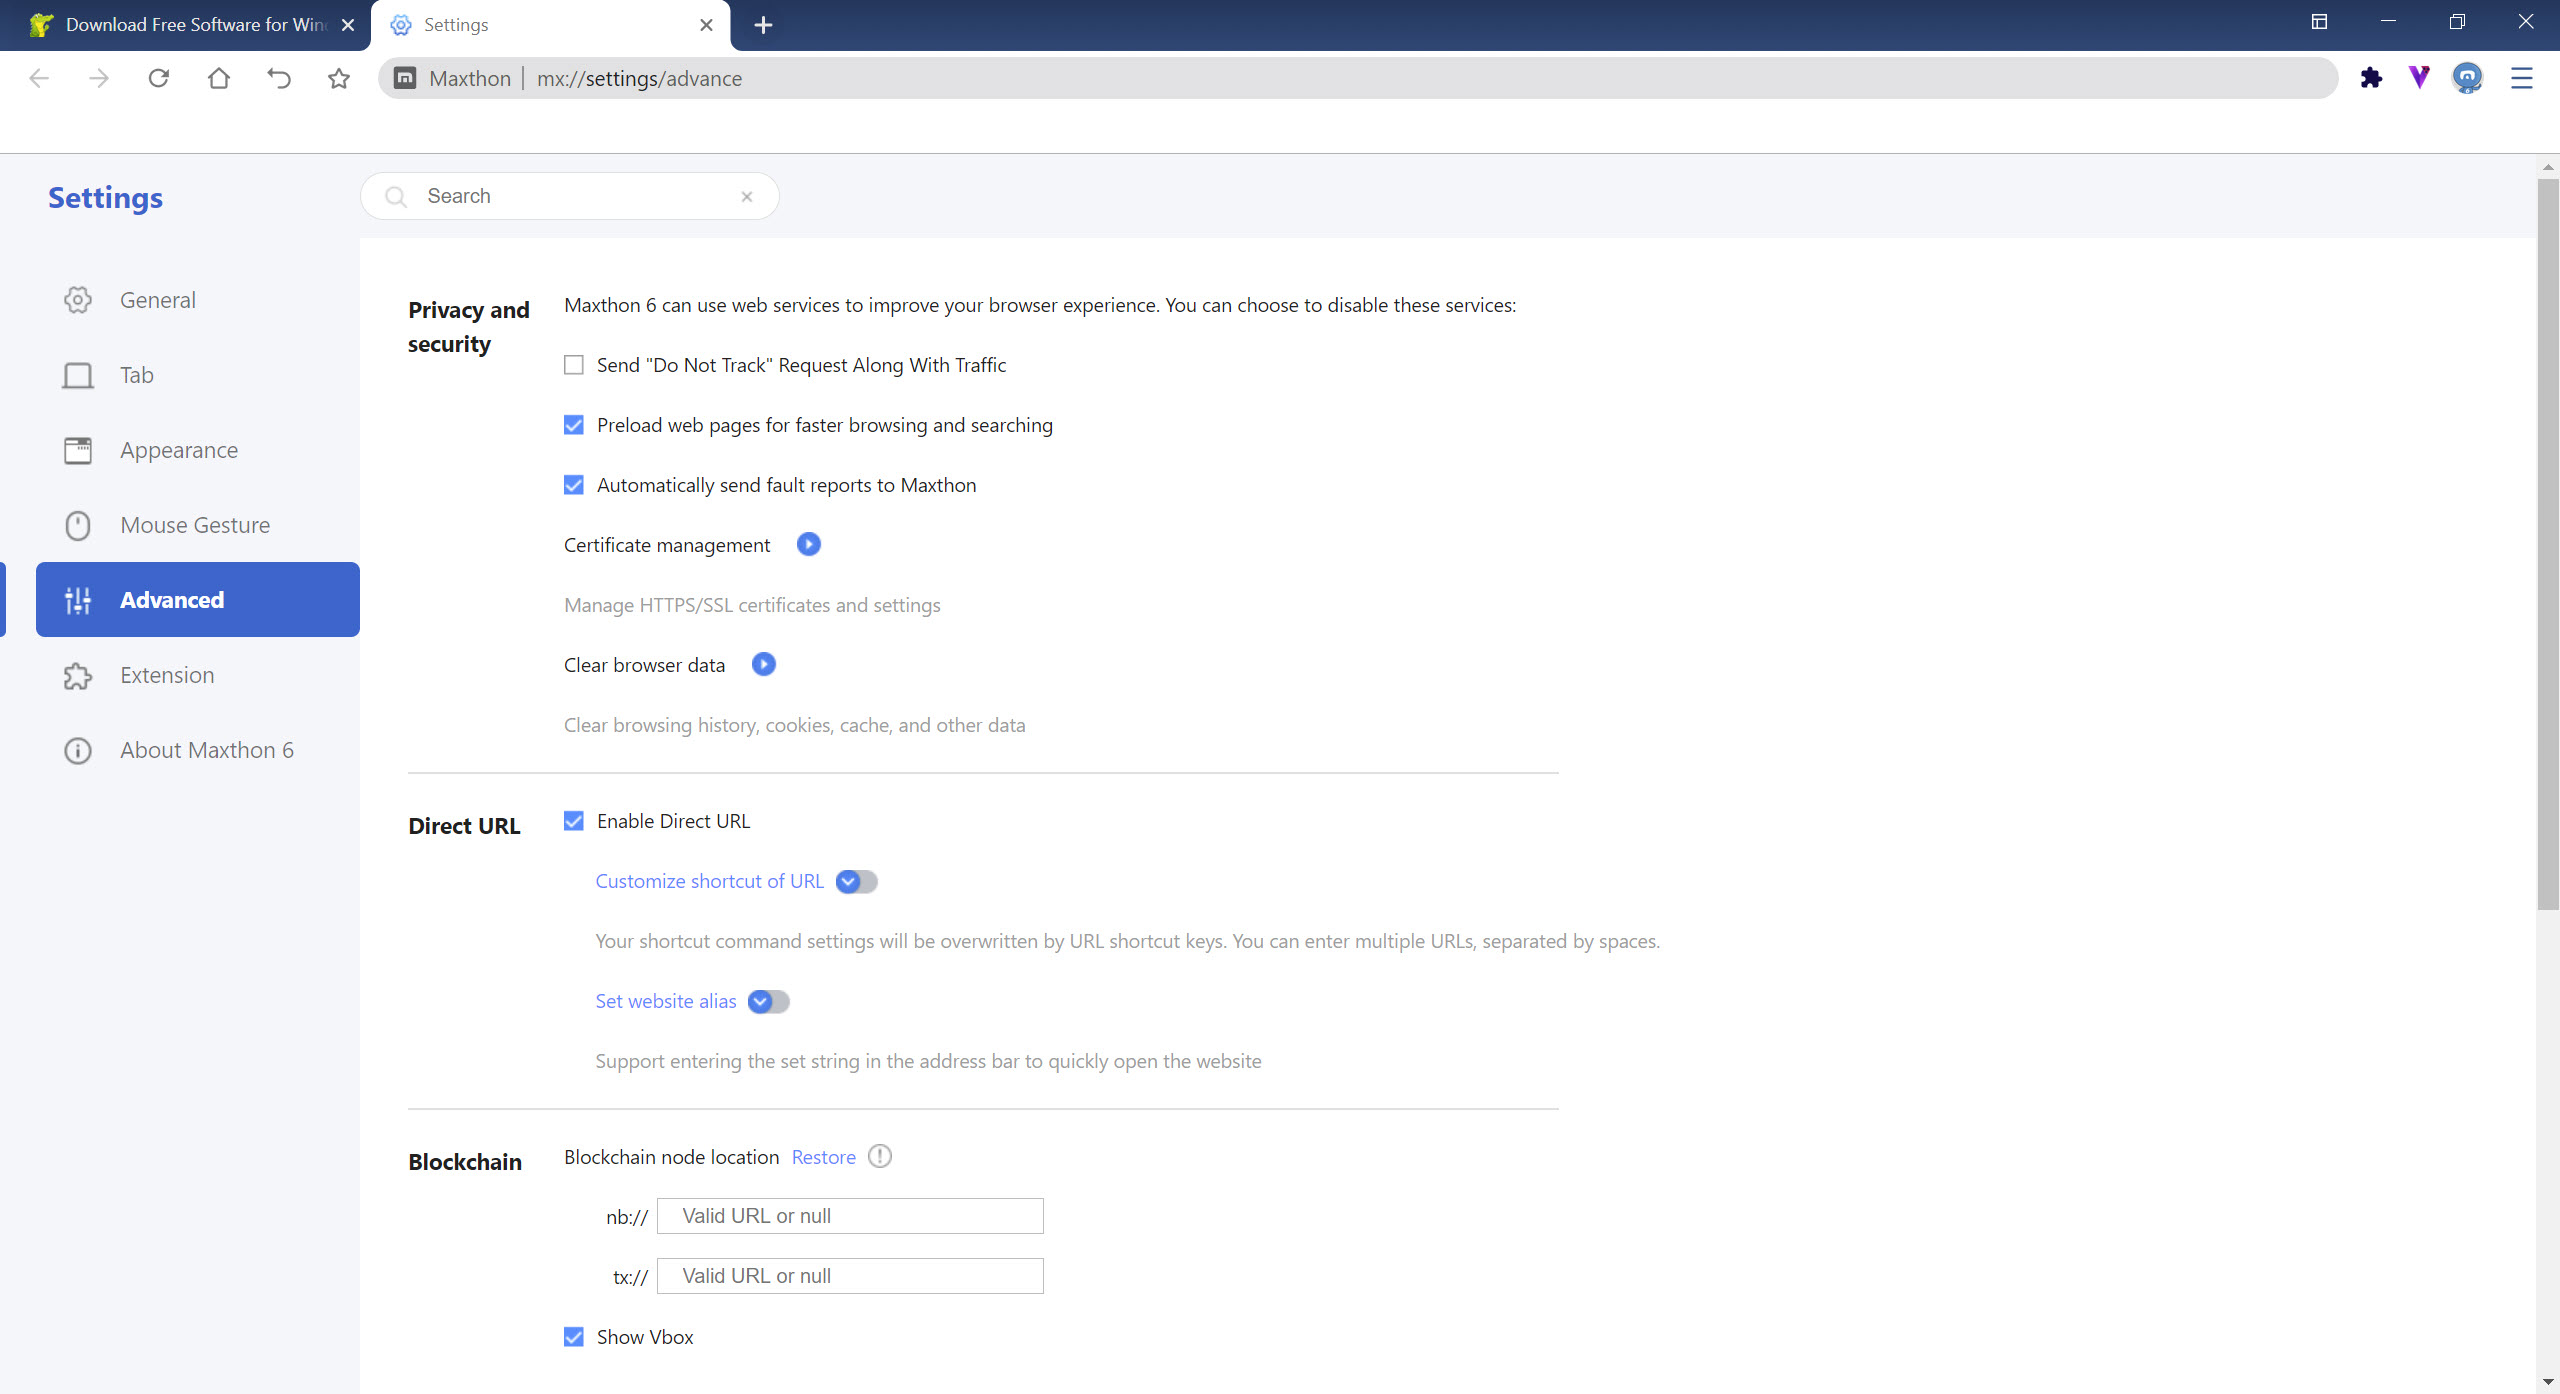Click the Appearance window icon

tap(78, 450)
